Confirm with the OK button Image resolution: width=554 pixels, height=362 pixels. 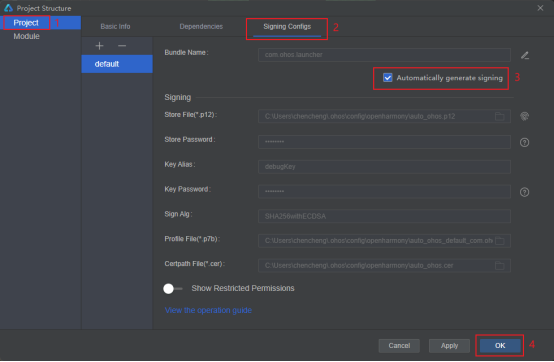[500, 346]
